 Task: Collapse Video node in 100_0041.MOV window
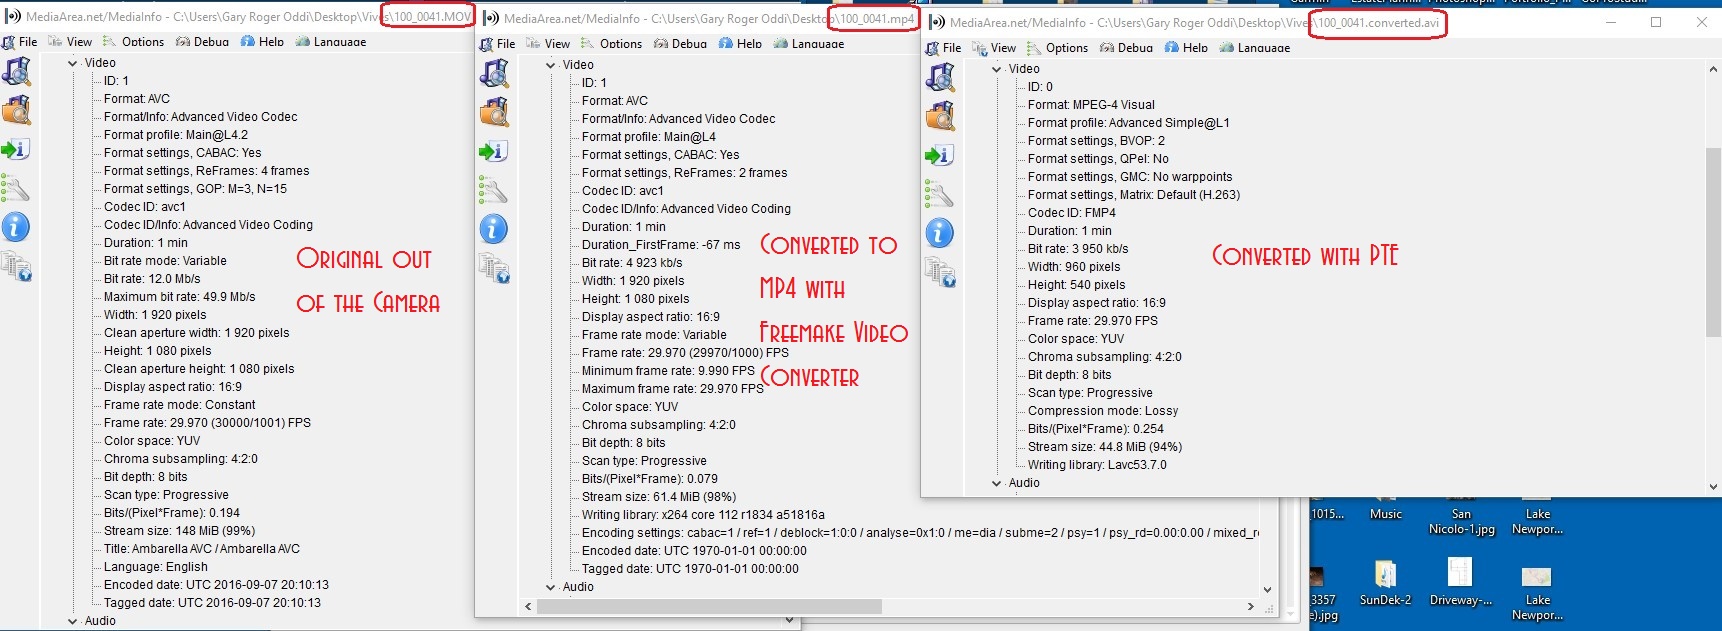[73, 63]
